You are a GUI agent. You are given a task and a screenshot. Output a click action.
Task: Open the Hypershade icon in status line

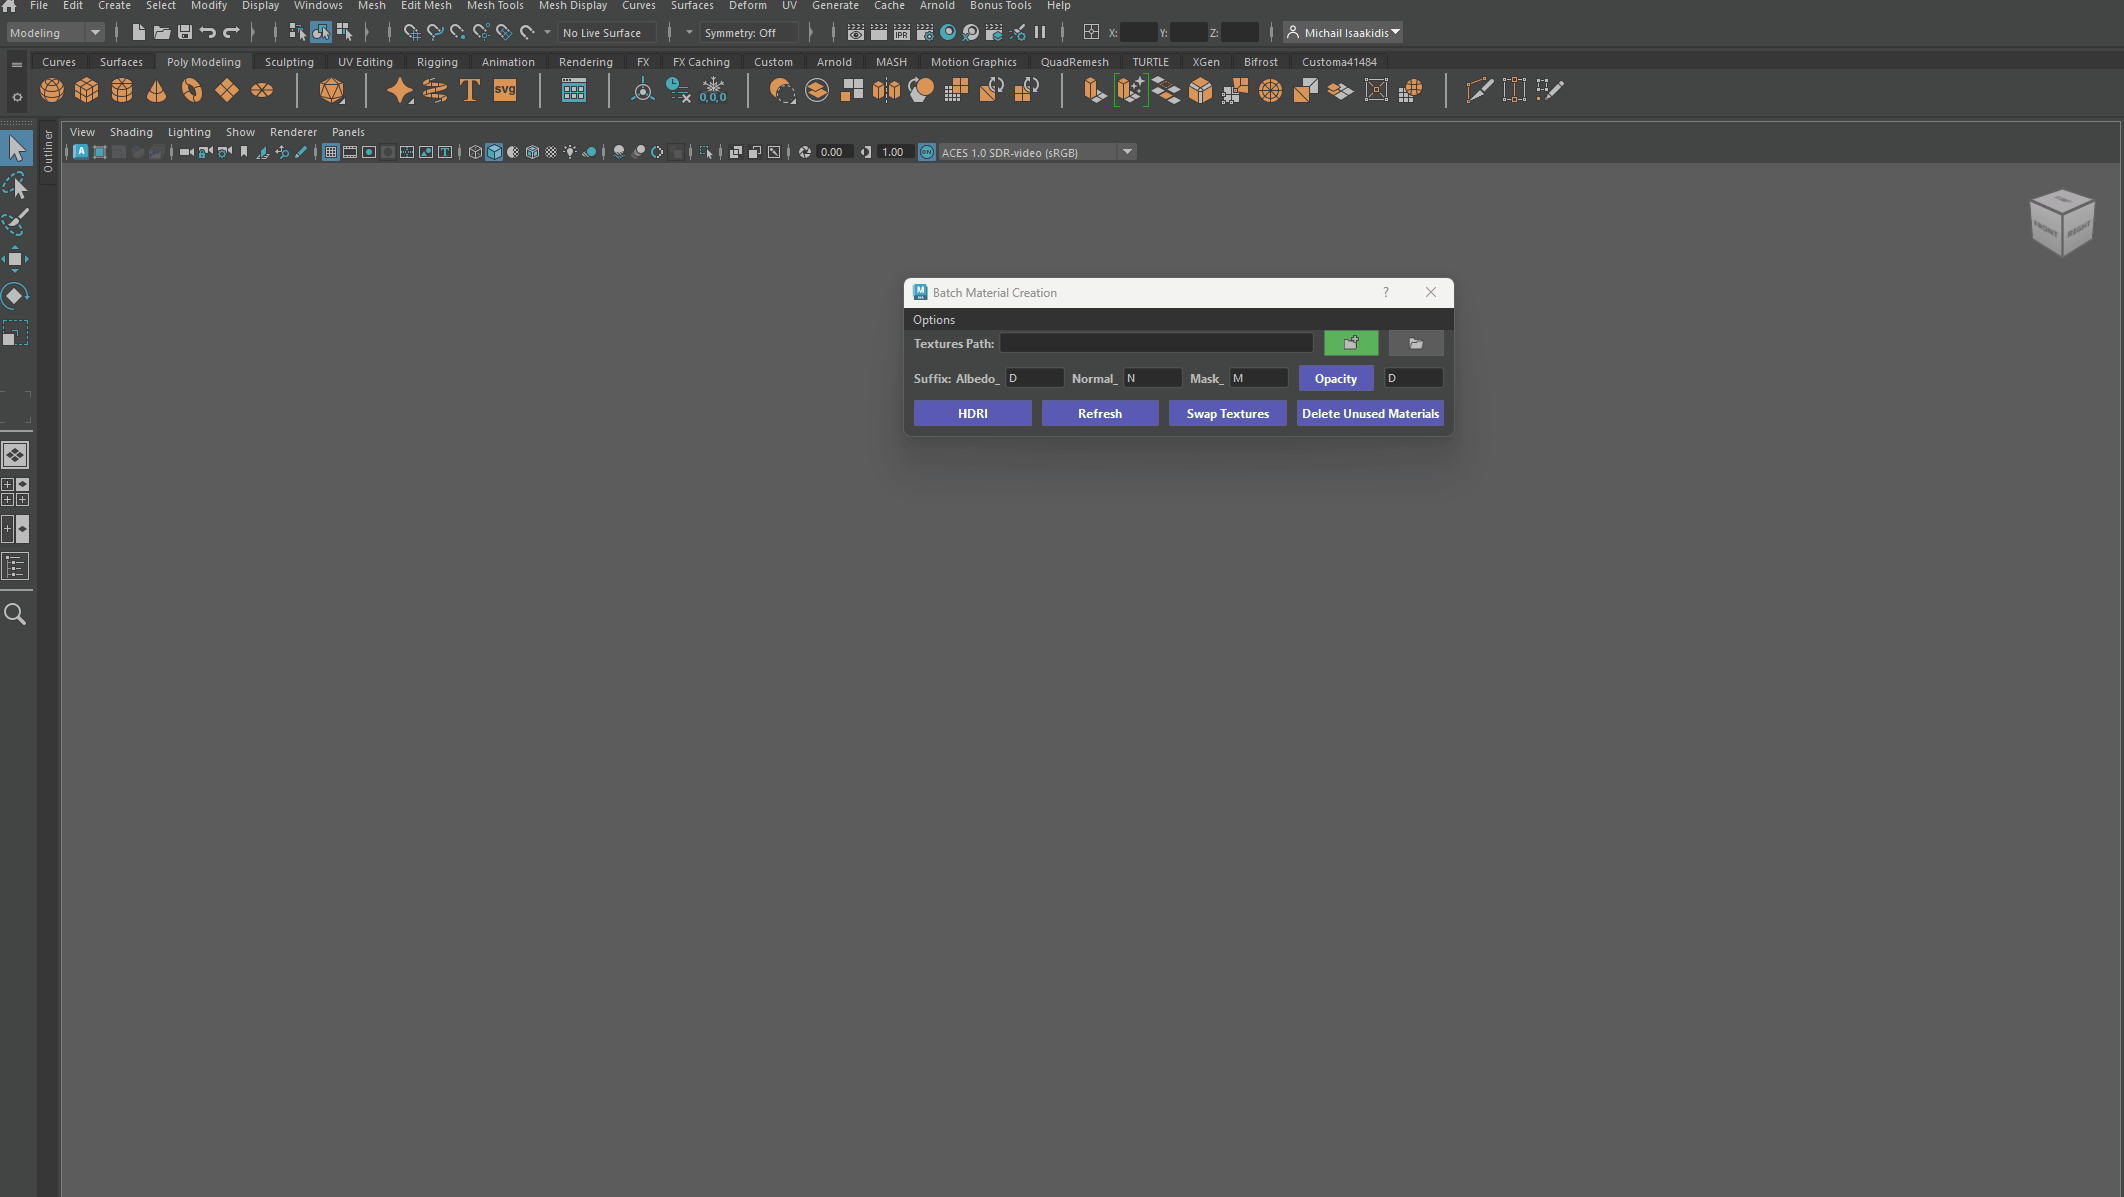pos(948,33)
